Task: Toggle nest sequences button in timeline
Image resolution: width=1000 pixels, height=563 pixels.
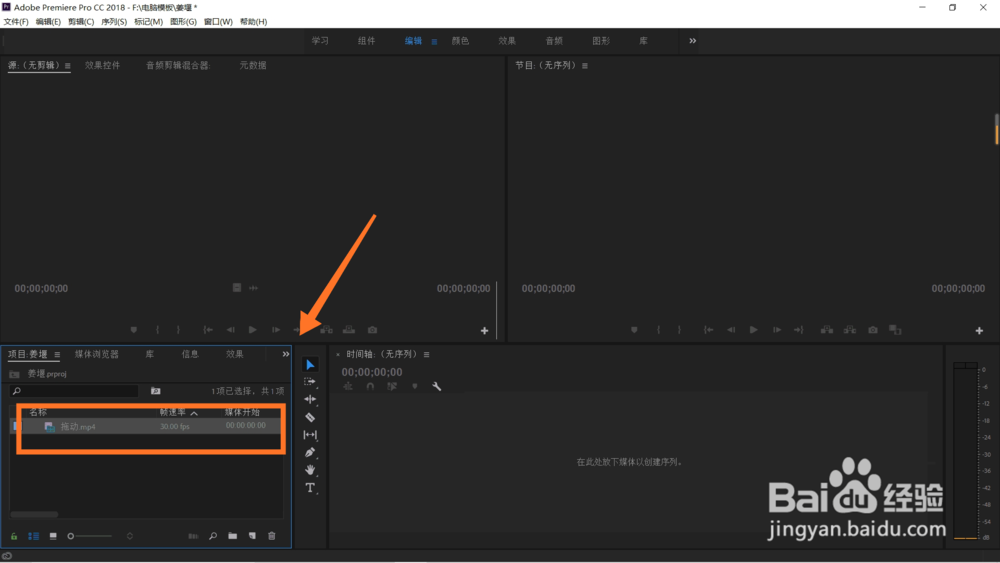Action: [348, 386]
